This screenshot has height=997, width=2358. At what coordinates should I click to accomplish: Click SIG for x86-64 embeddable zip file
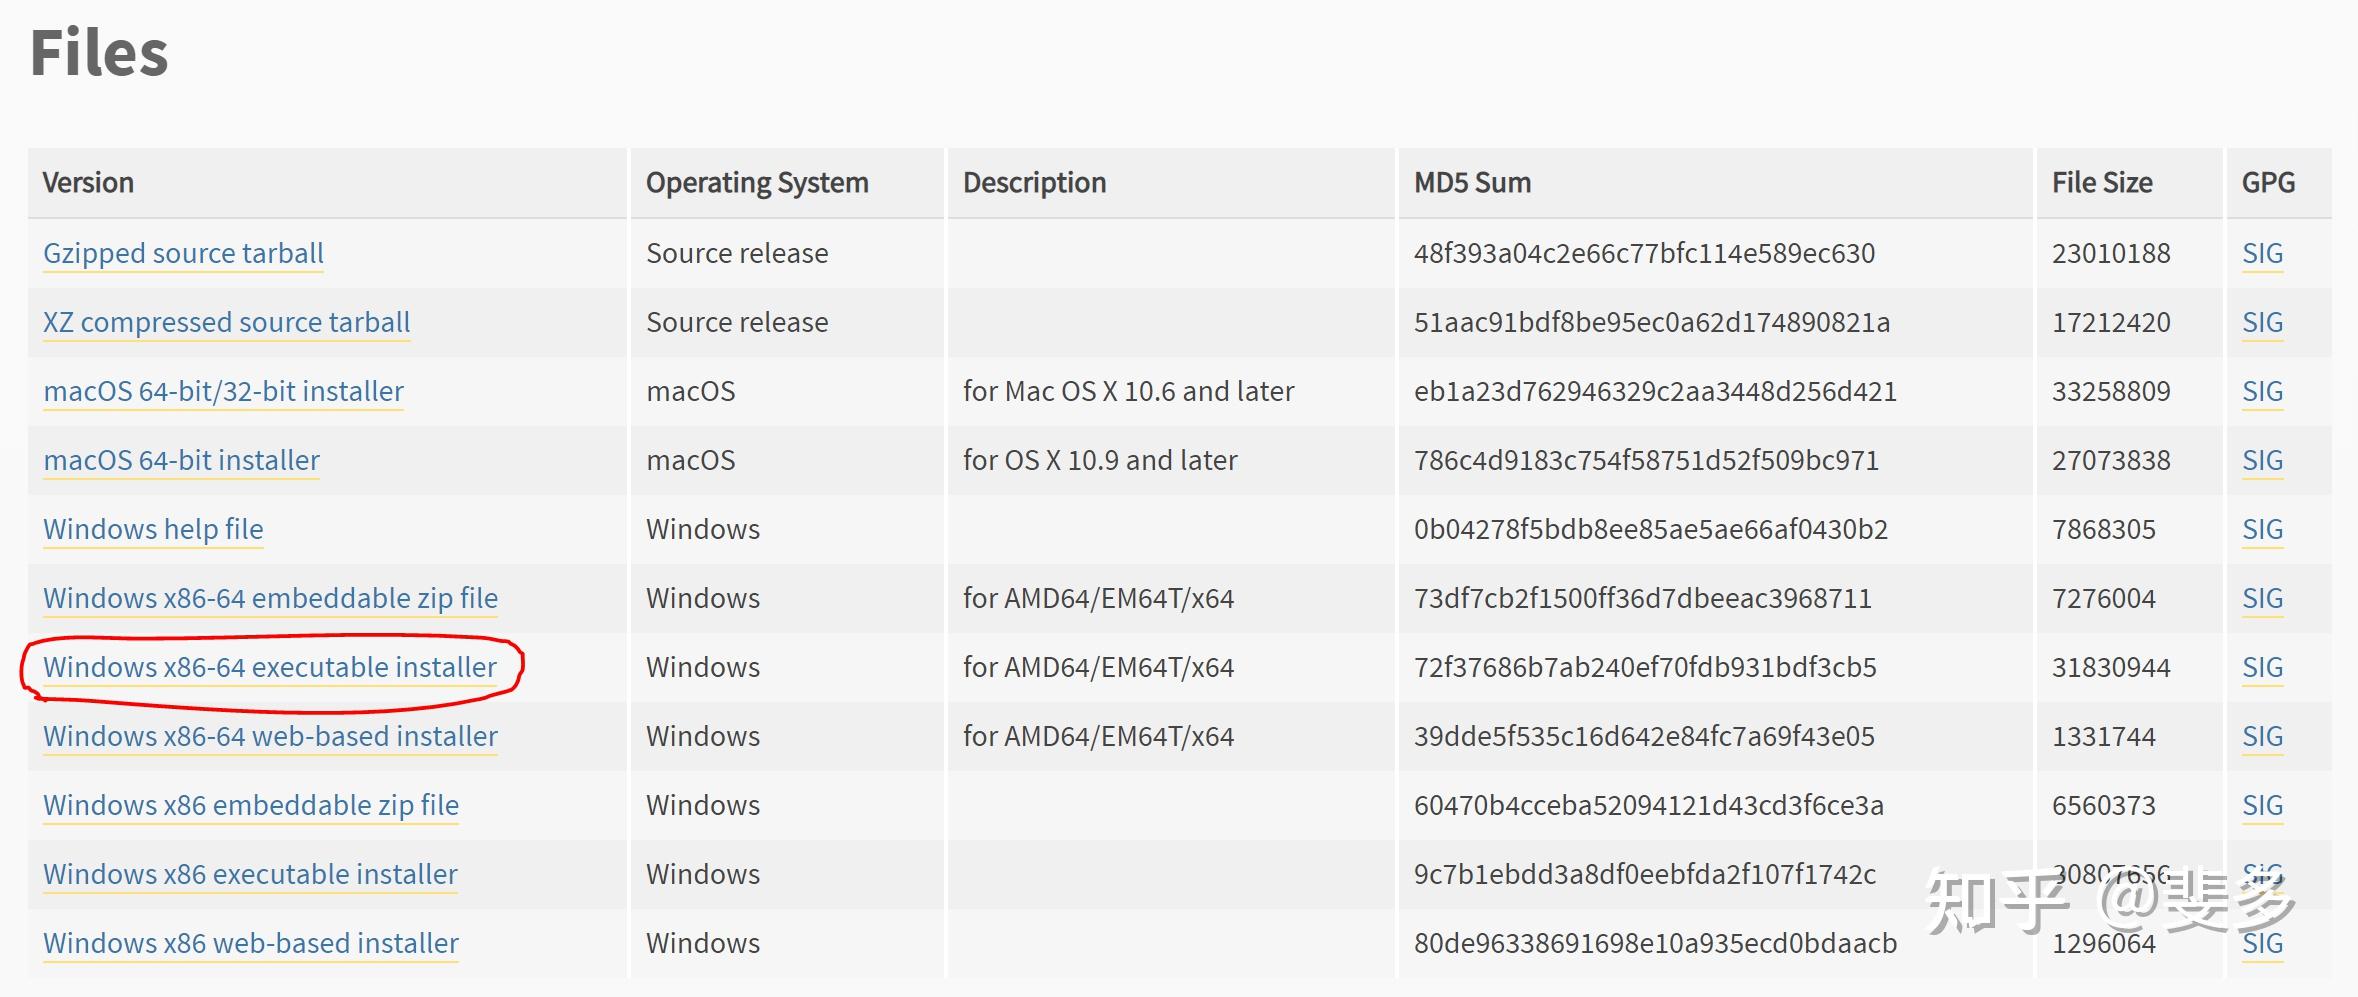2262,599
